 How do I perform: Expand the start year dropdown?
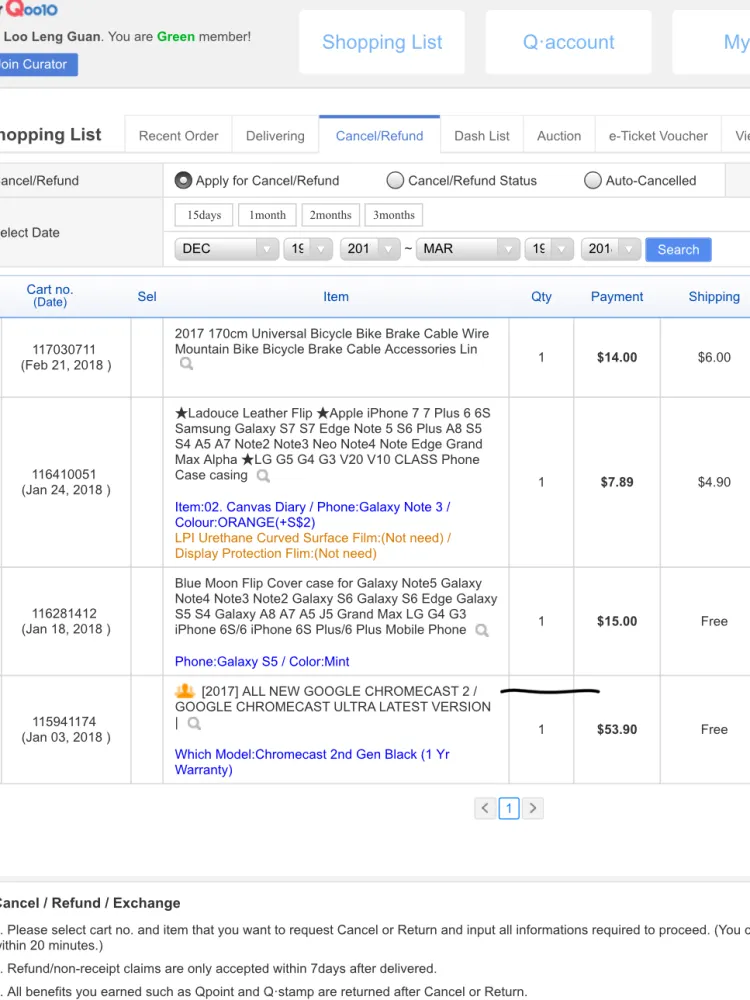tap(370, 249)
